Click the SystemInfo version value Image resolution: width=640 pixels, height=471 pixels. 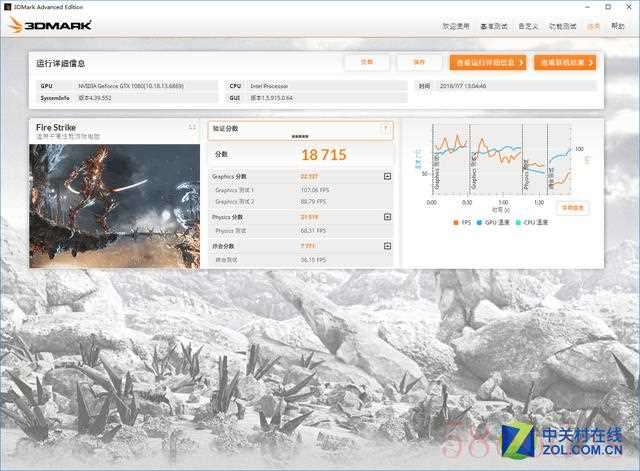coord(95,98)
